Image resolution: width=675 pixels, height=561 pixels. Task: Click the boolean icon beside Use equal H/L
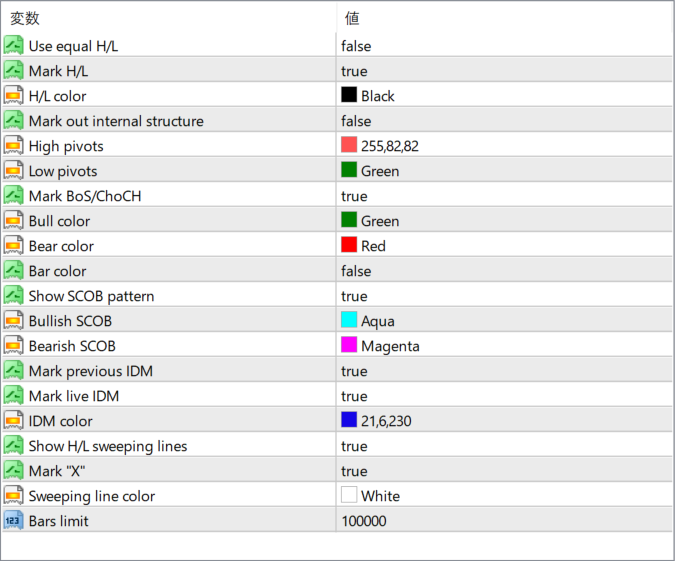point(13,46)
